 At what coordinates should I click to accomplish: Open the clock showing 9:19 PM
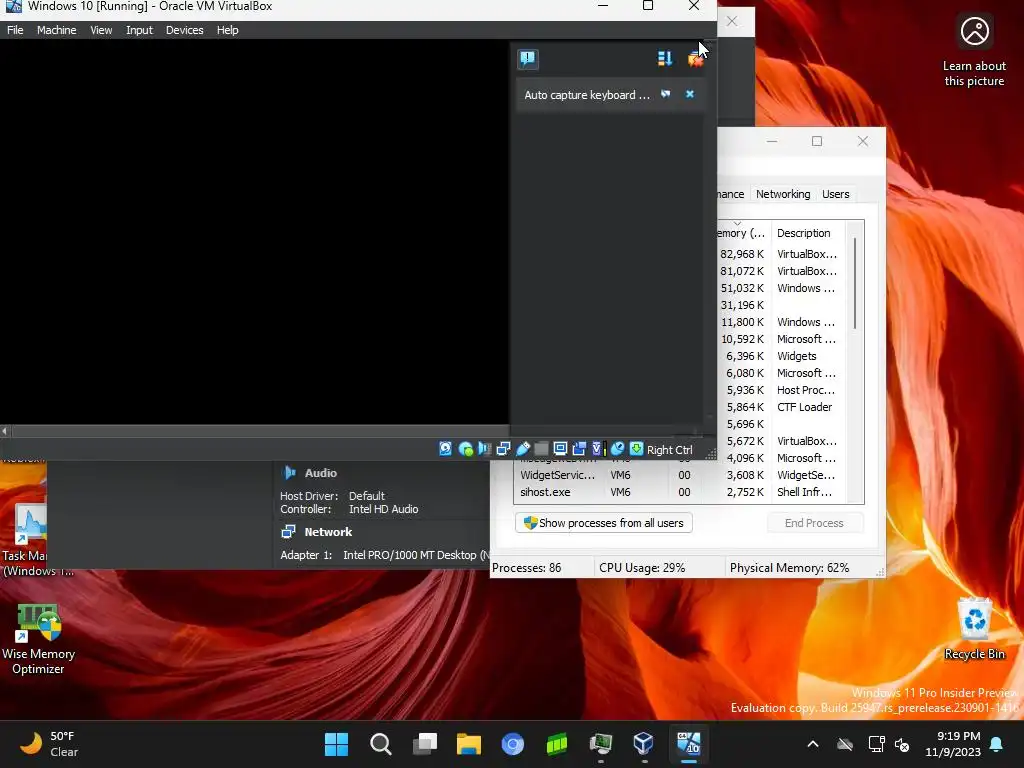click(x=953, y=744)
